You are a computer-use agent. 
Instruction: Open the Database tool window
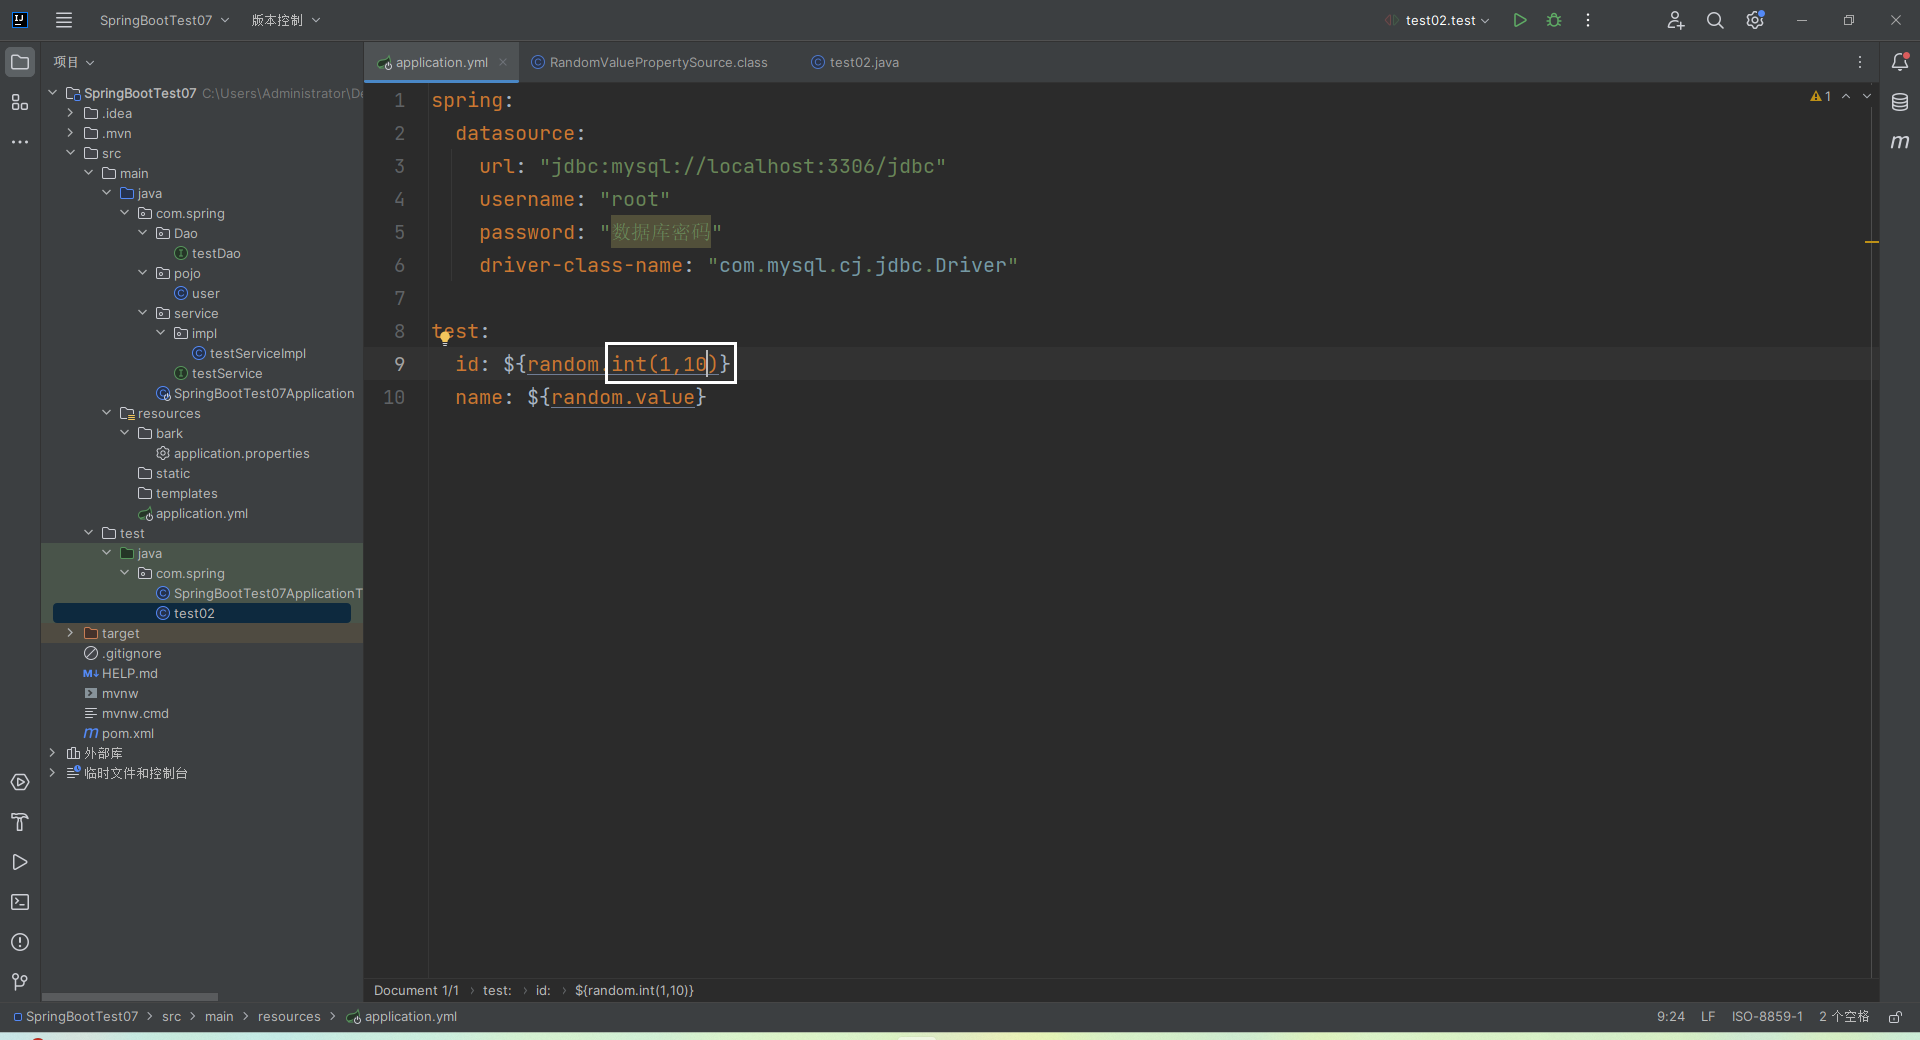click(x=1900, y=102)
